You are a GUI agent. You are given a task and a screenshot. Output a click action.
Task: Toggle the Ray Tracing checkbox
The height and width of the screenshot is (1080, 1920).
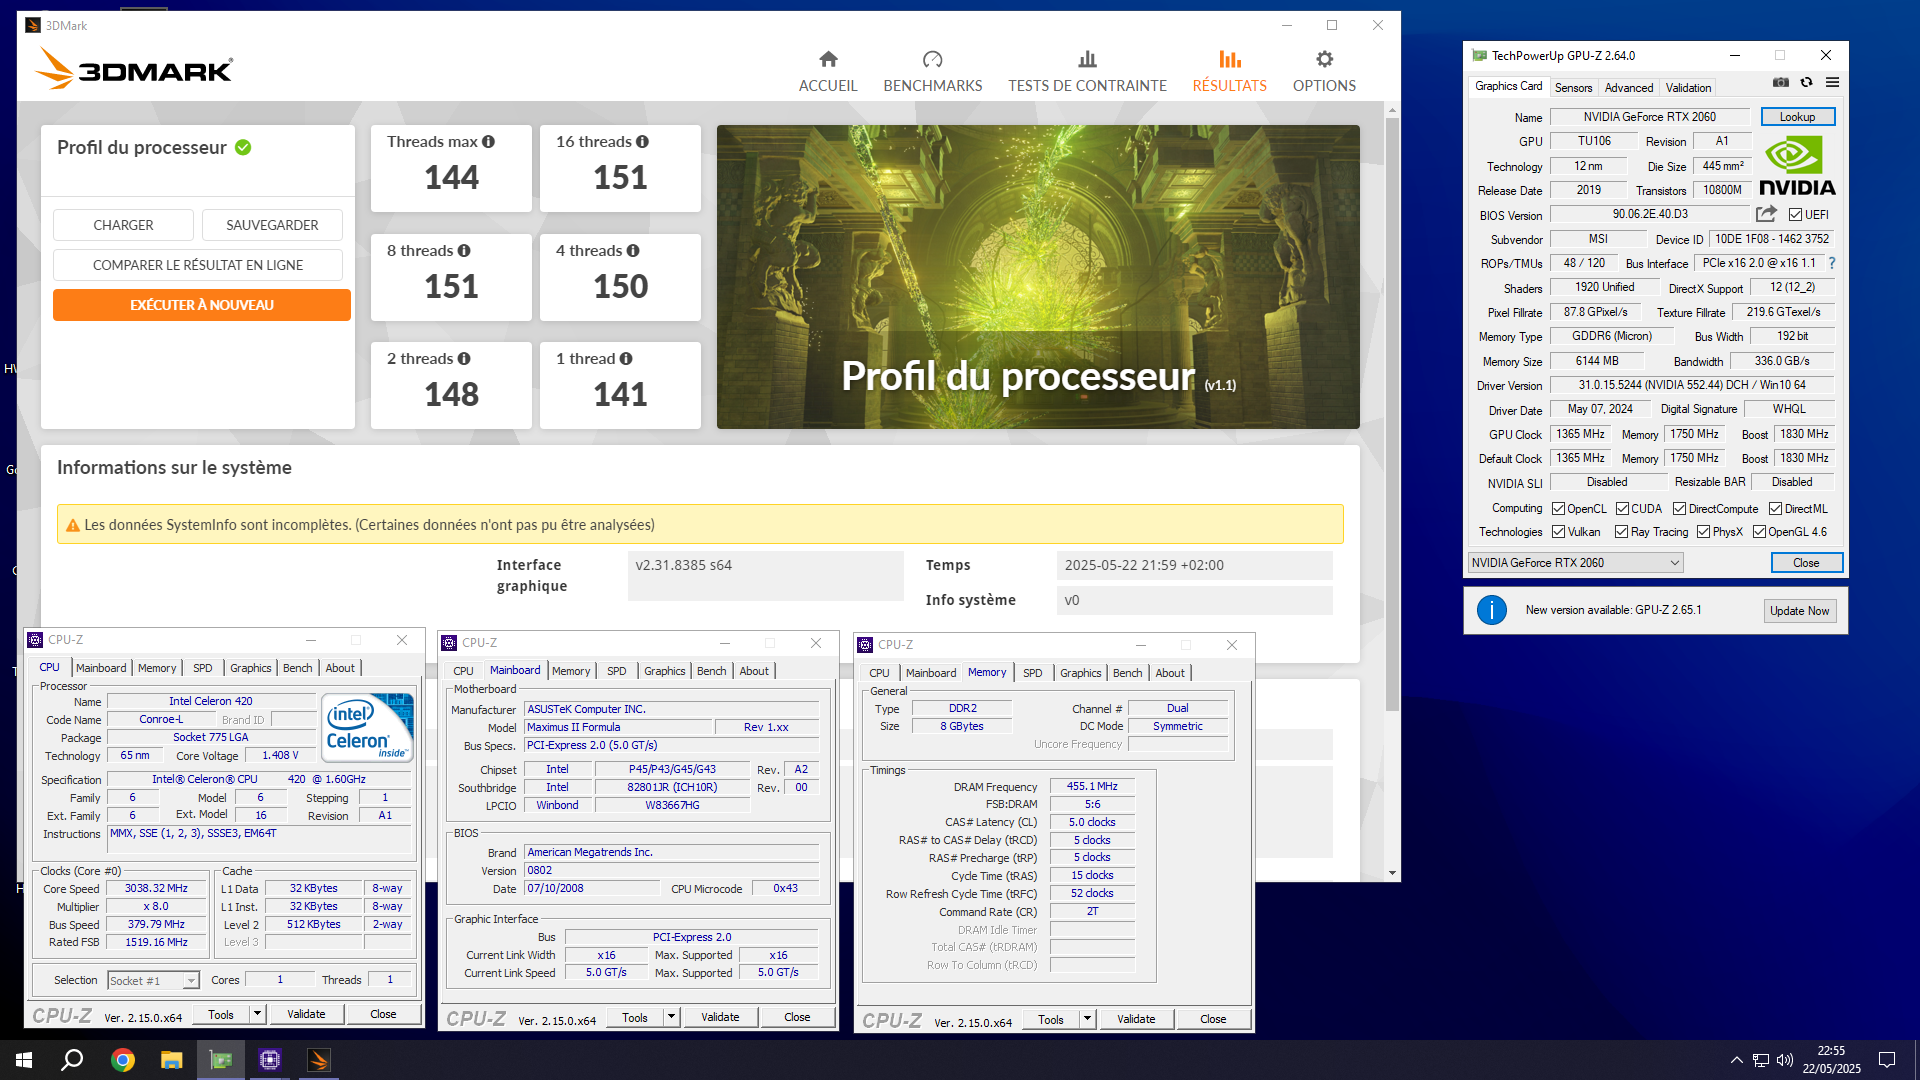pos(1622,532)
